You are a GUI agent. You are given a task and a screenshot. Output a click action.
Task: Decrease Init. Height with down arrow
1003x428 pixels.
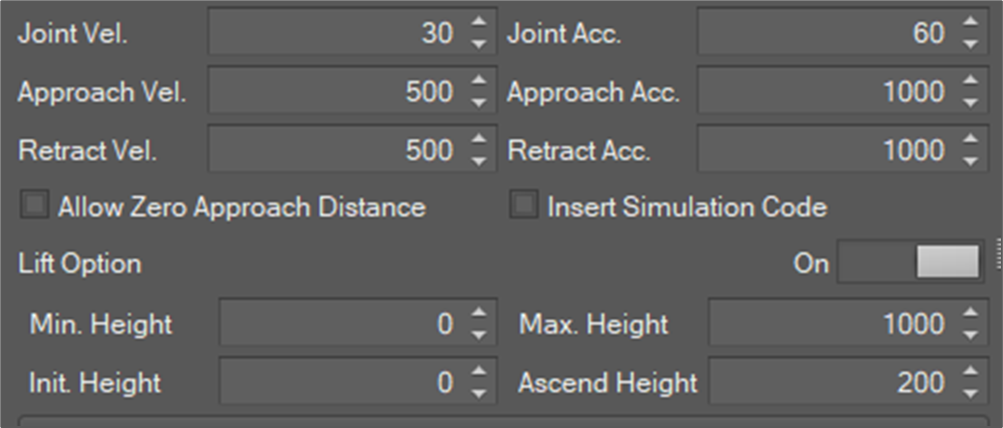(x=478, y=391)
